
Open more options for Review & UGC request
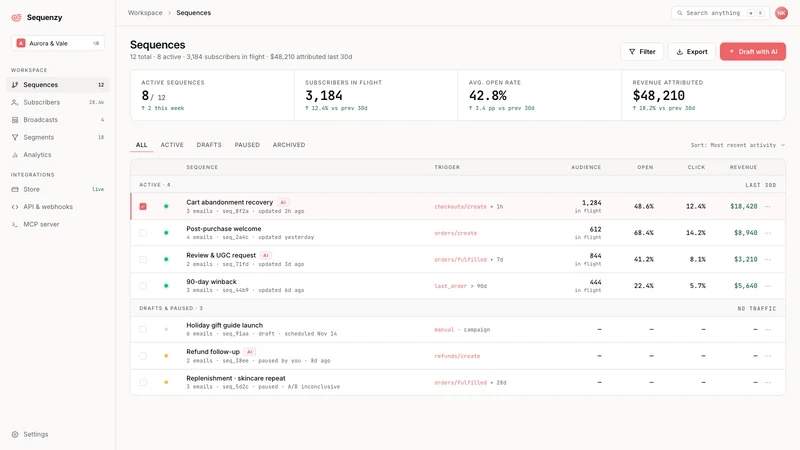coord(768,259)
